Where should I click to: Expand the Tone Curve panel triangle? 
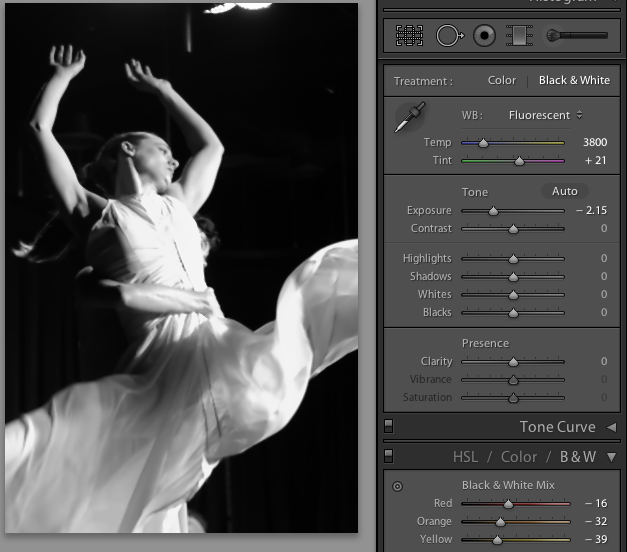[x=611, y=427]
